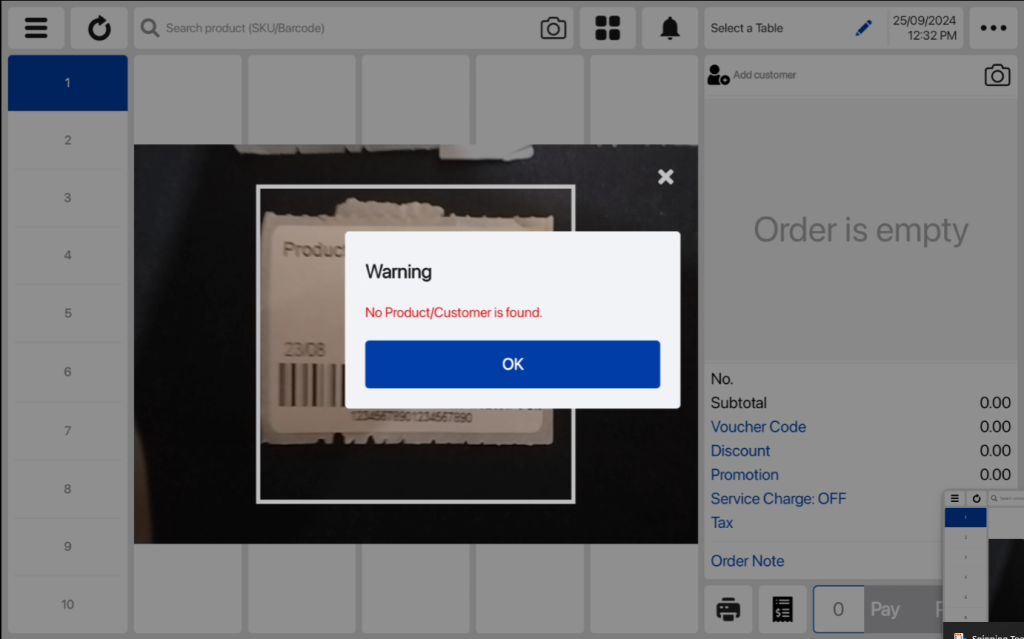This screenshot has height=639, width=1024.
Task: Open the Promotion link
Action: 744,475
